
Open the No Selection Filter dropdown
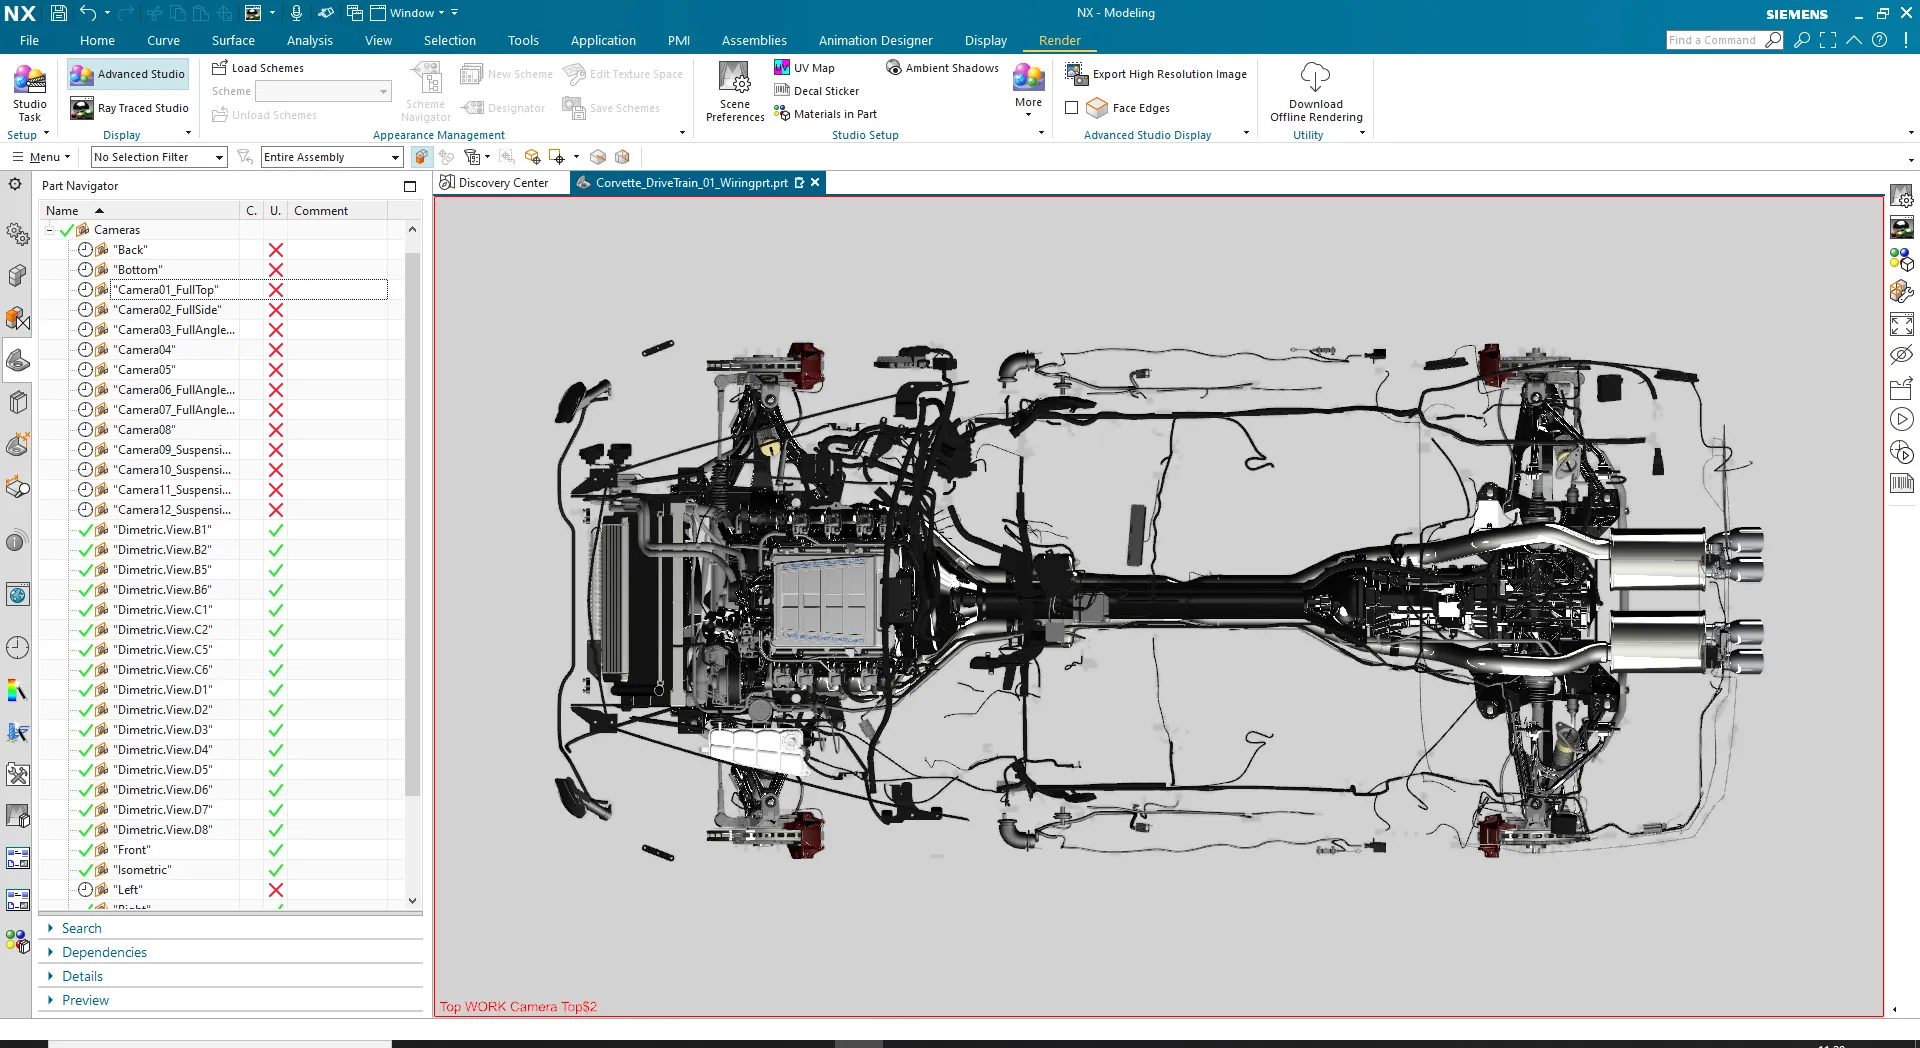click(158, 157)
